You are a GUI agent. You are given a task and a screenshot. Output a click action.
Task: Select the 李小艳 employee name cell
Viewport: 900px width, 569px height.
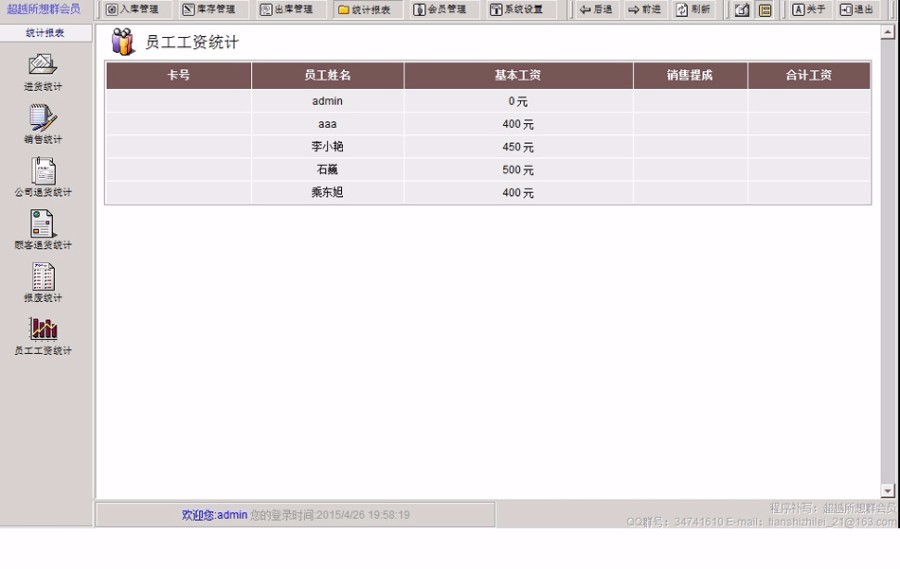click(327, 147)
